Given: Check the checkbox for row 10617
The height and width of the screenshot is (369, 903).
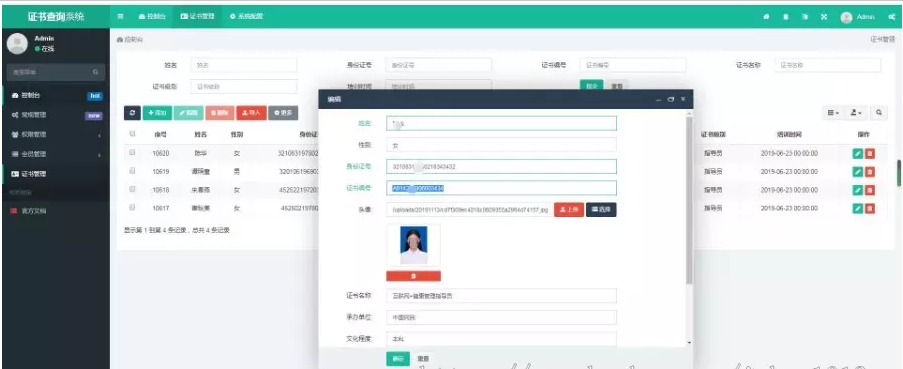Looking at the screenshot, I should tap(132, 207).
